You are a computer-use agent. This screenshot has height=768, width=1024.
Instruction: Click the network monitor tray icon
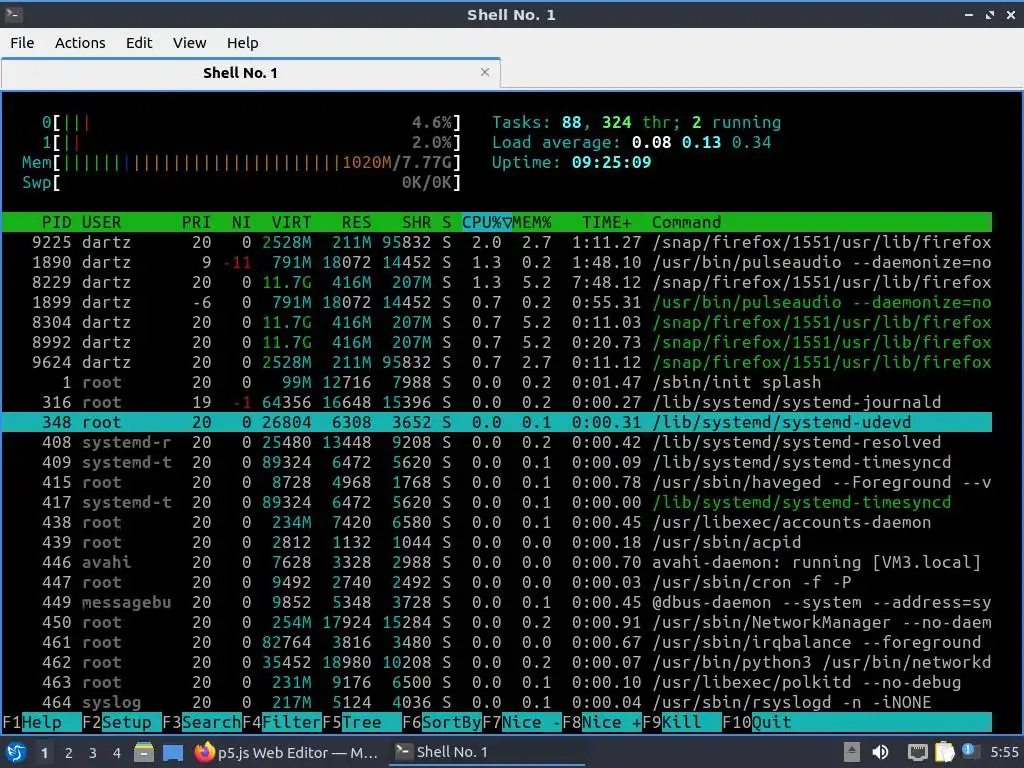pos(918,752)
